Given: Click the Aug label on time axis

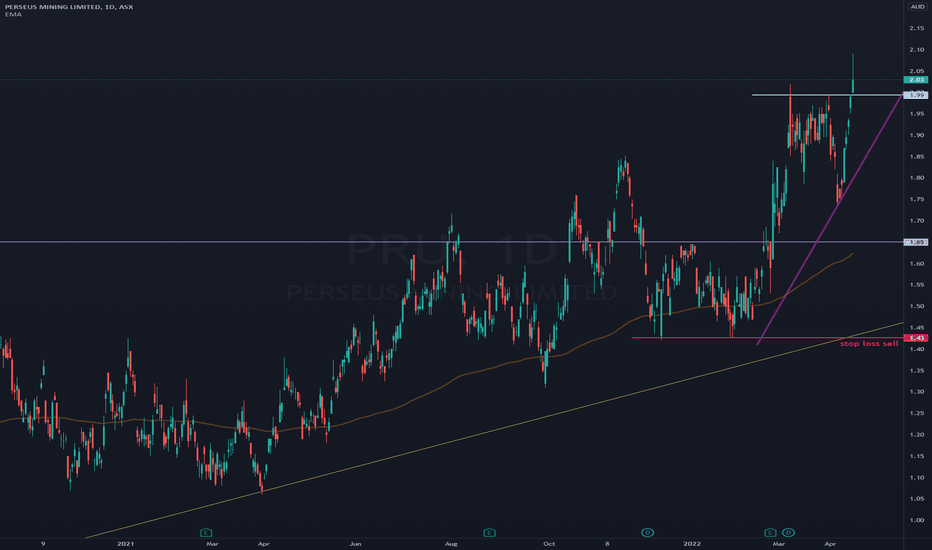Looking at the screenshot, I should 451,543.
